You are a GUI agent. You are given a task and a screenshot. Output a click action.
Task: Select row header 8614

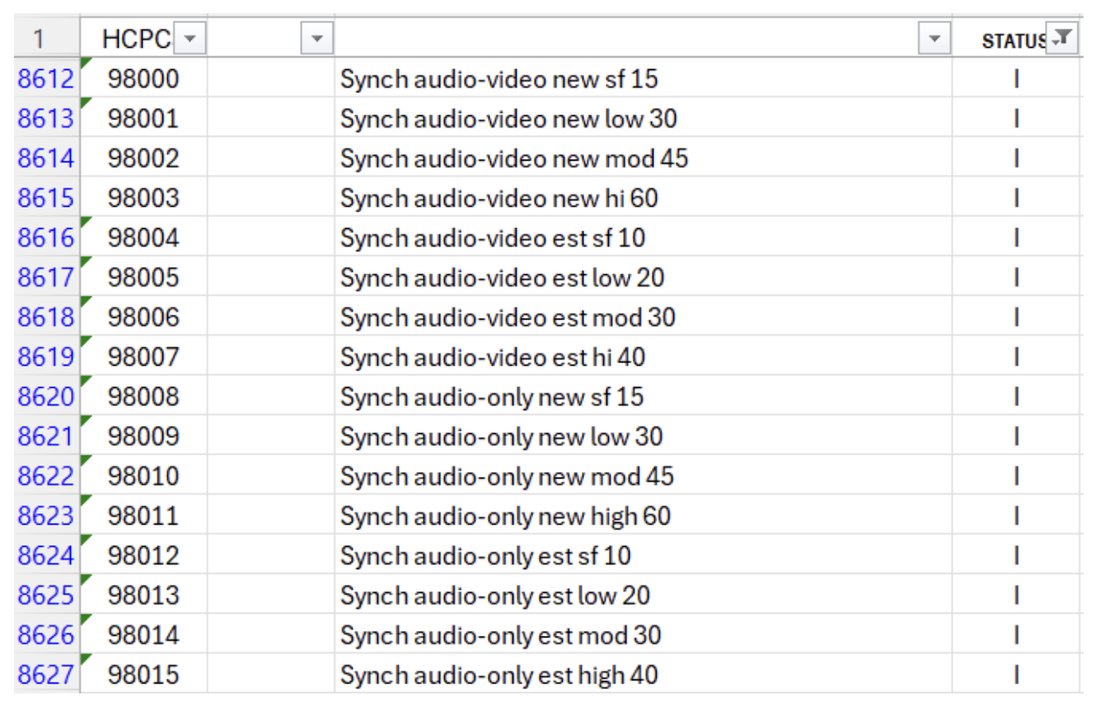pos(46,158)
